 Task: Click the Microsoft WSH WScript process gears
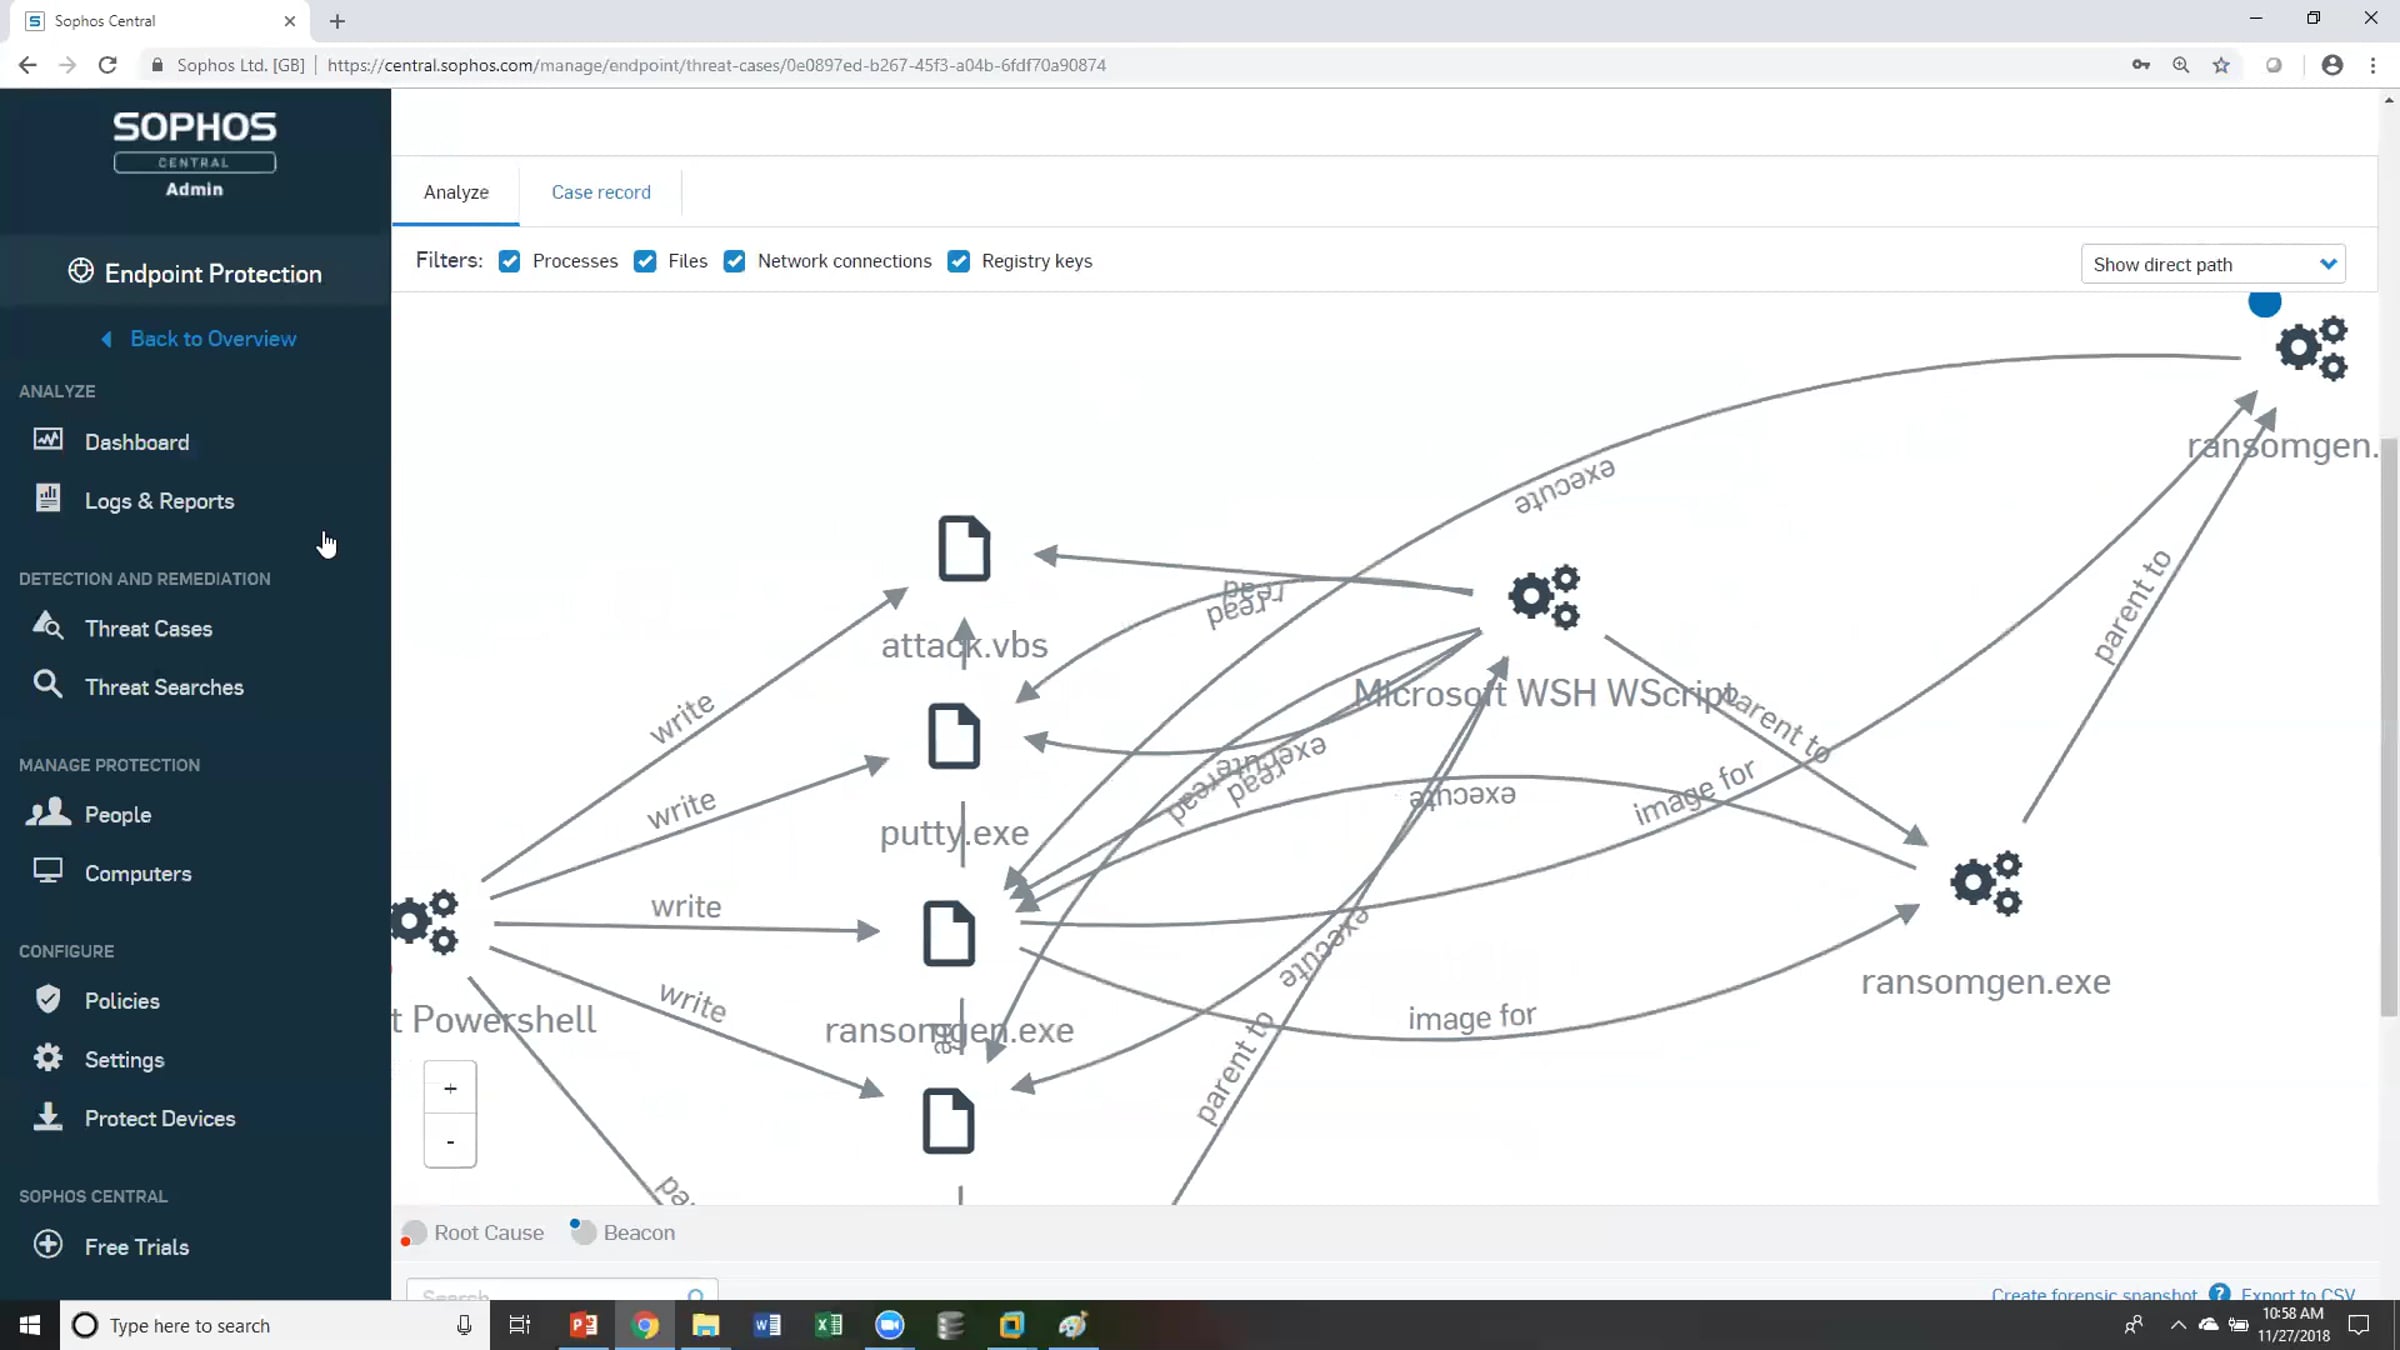1545,597
